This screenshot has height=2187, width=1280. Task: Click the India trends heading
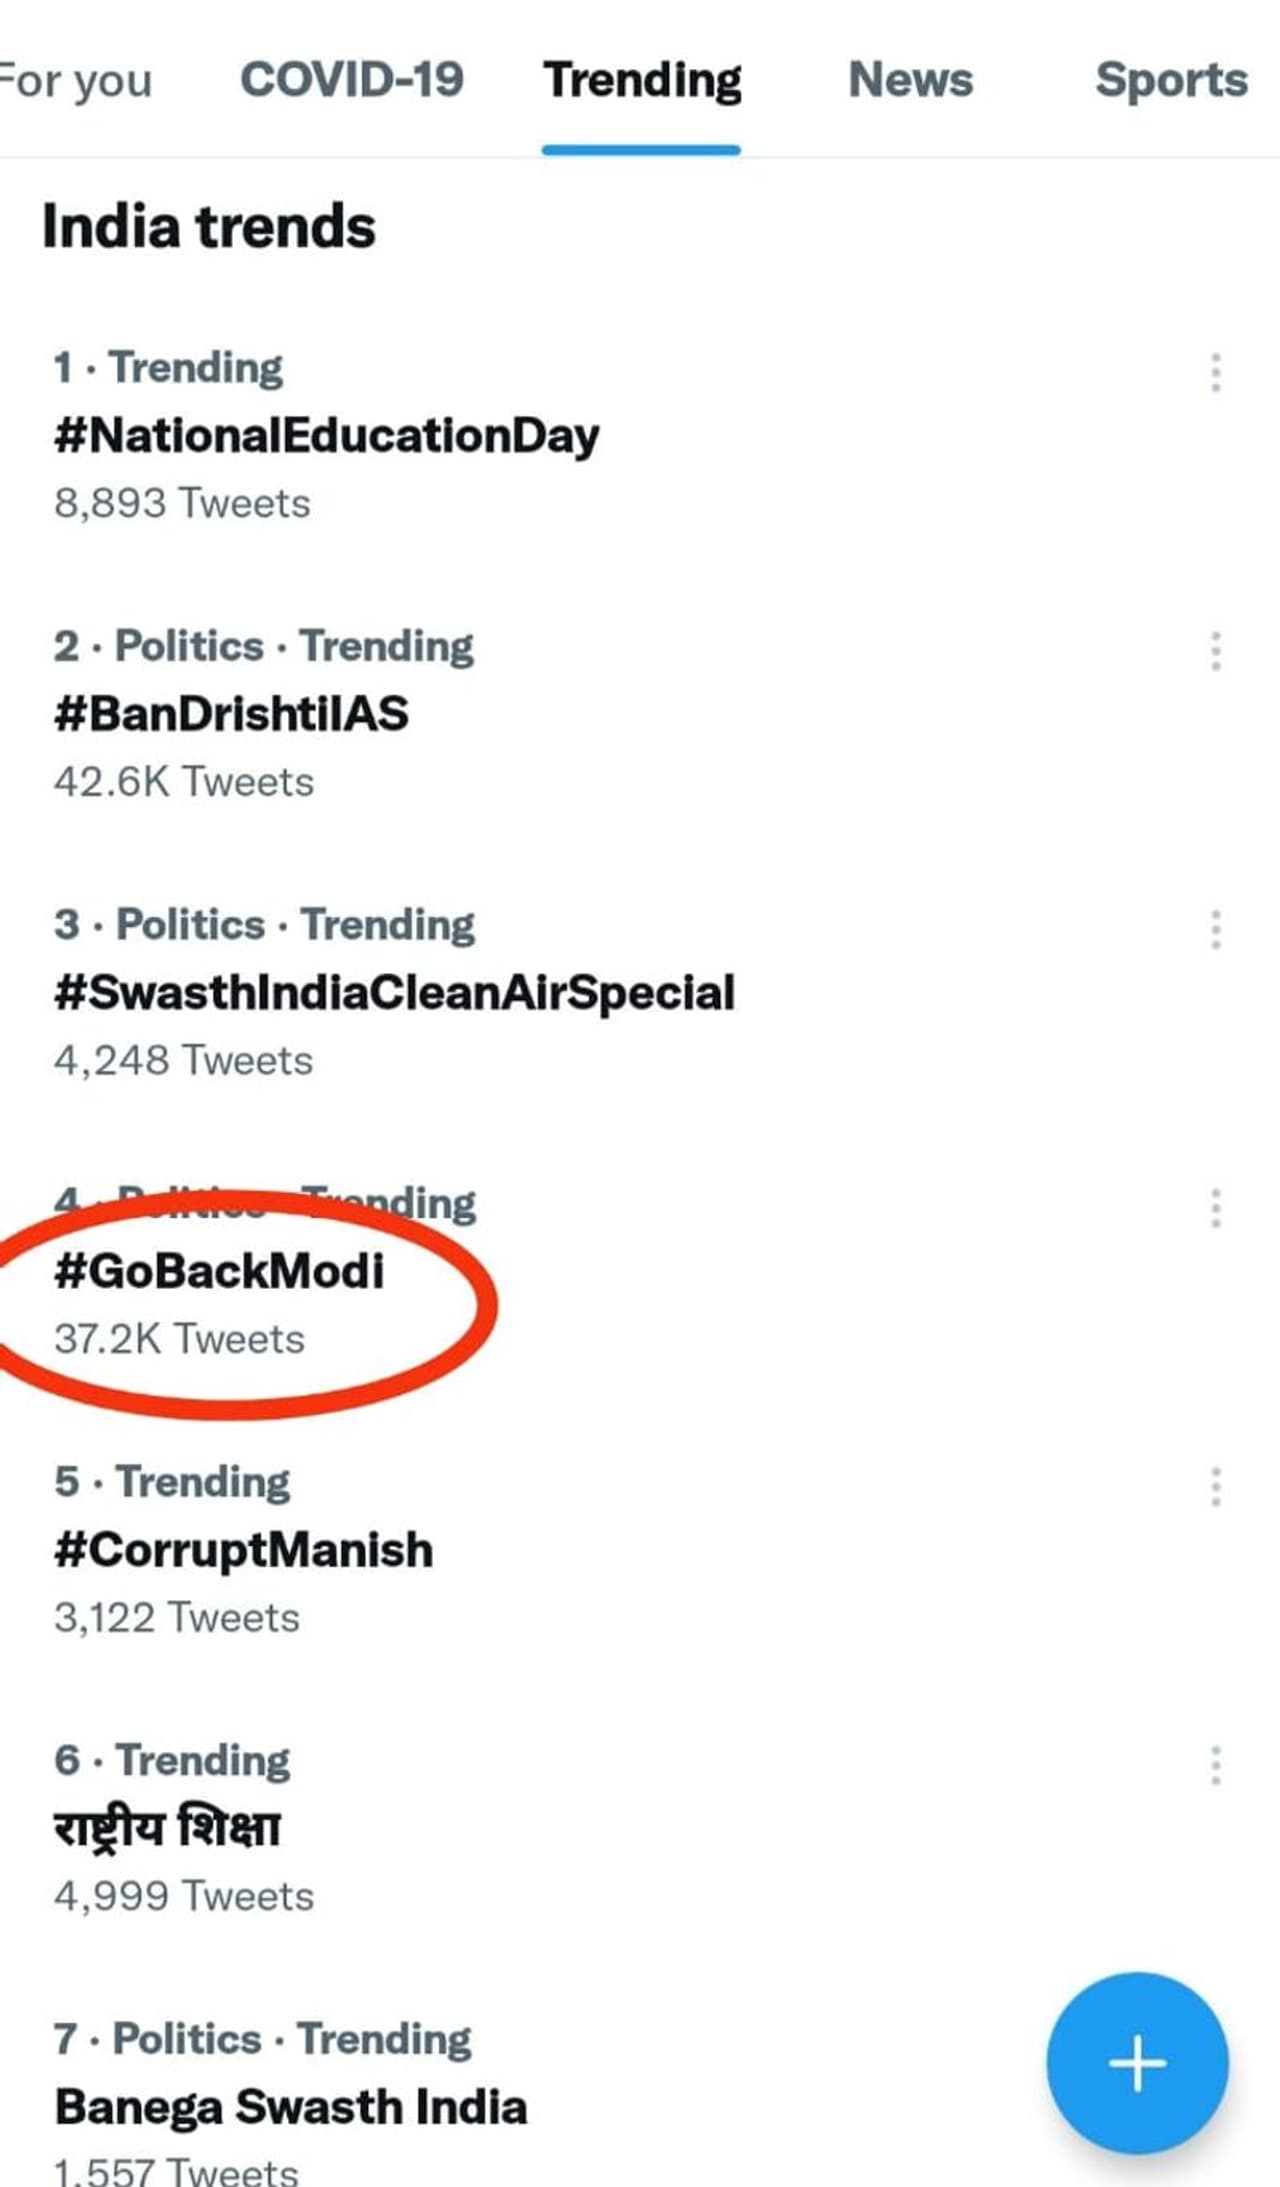209,227
